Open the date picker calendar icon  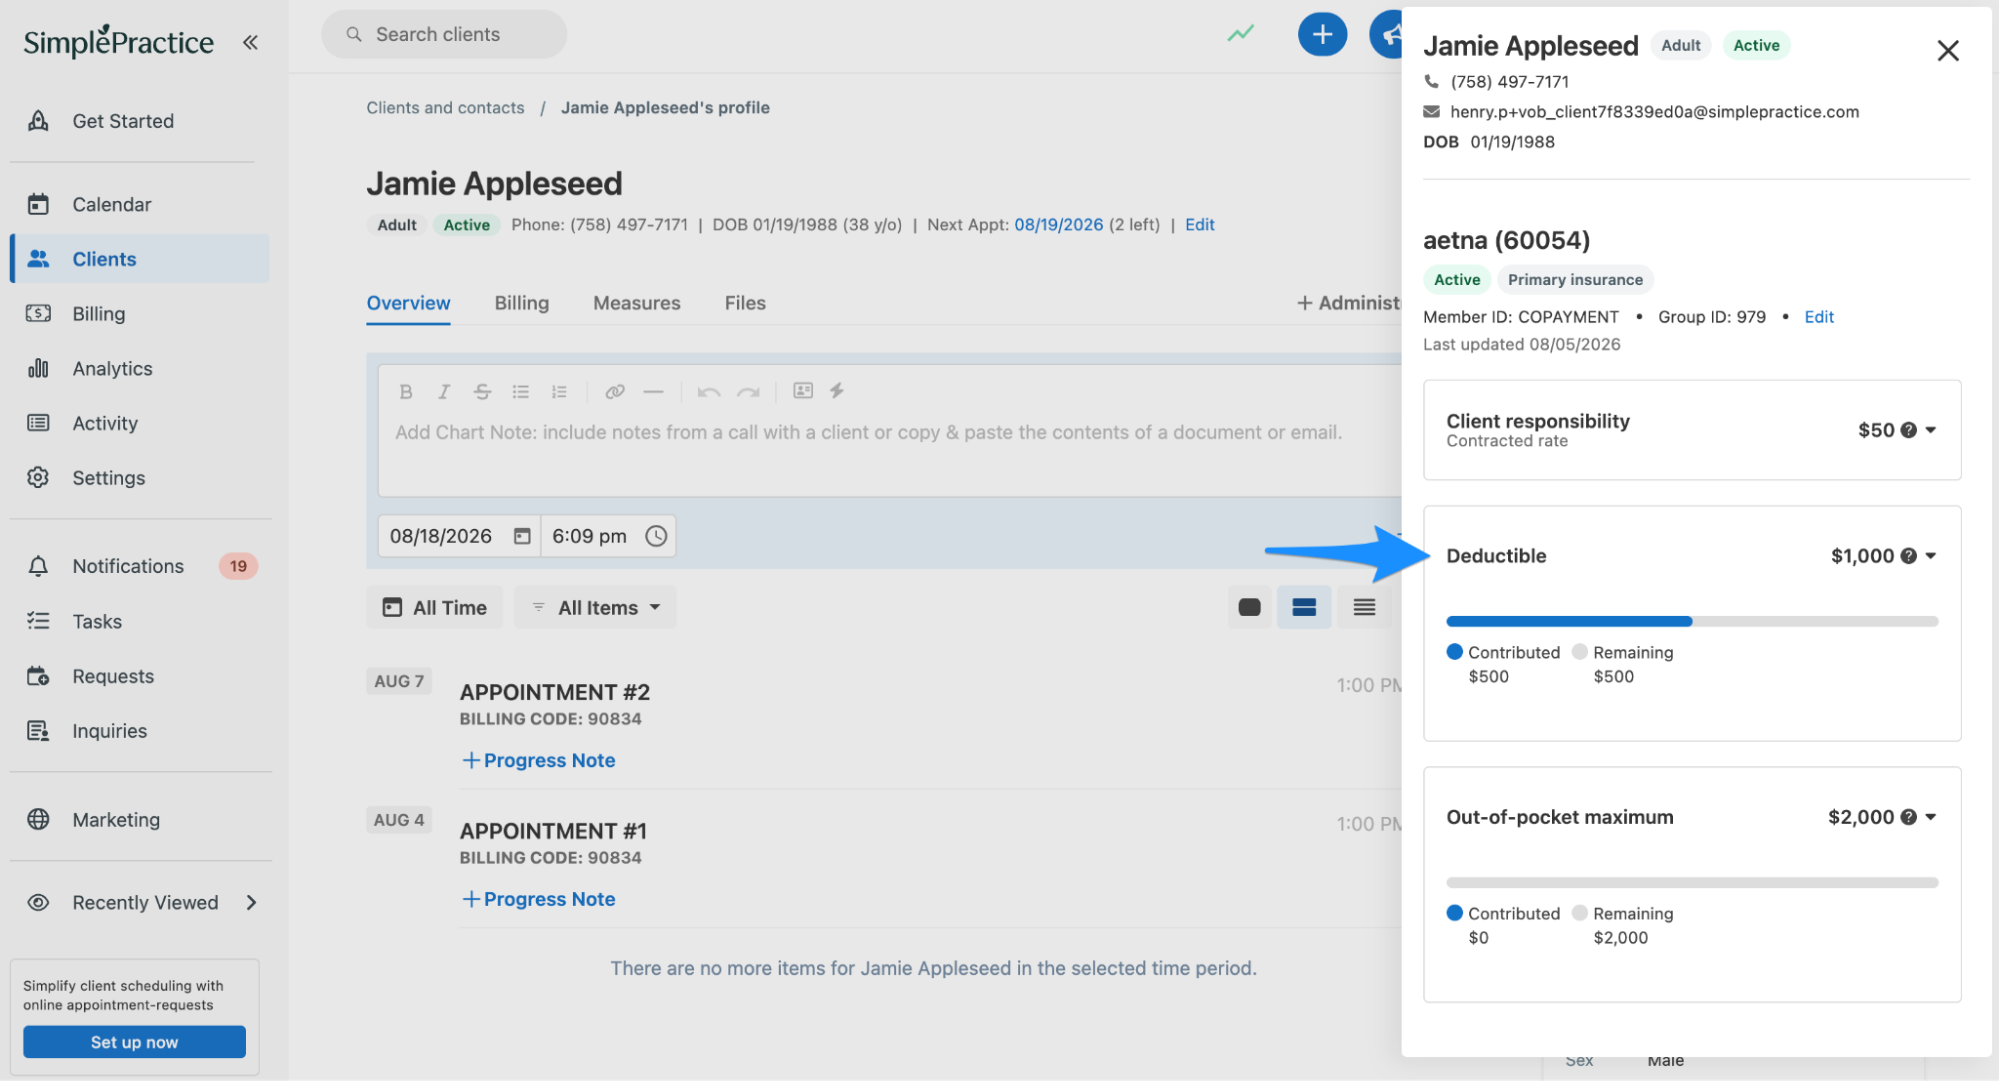click(522, 536)
